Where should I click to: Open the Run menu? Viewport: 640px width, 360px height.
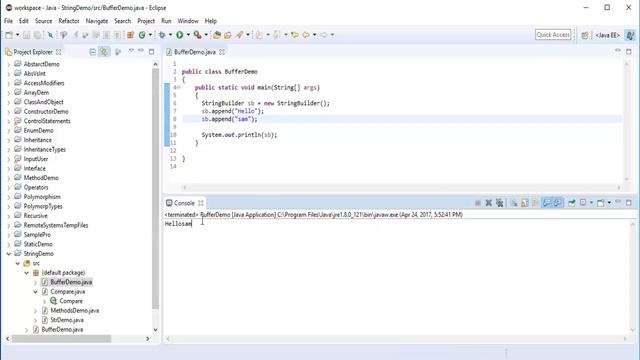pos(166,21)
